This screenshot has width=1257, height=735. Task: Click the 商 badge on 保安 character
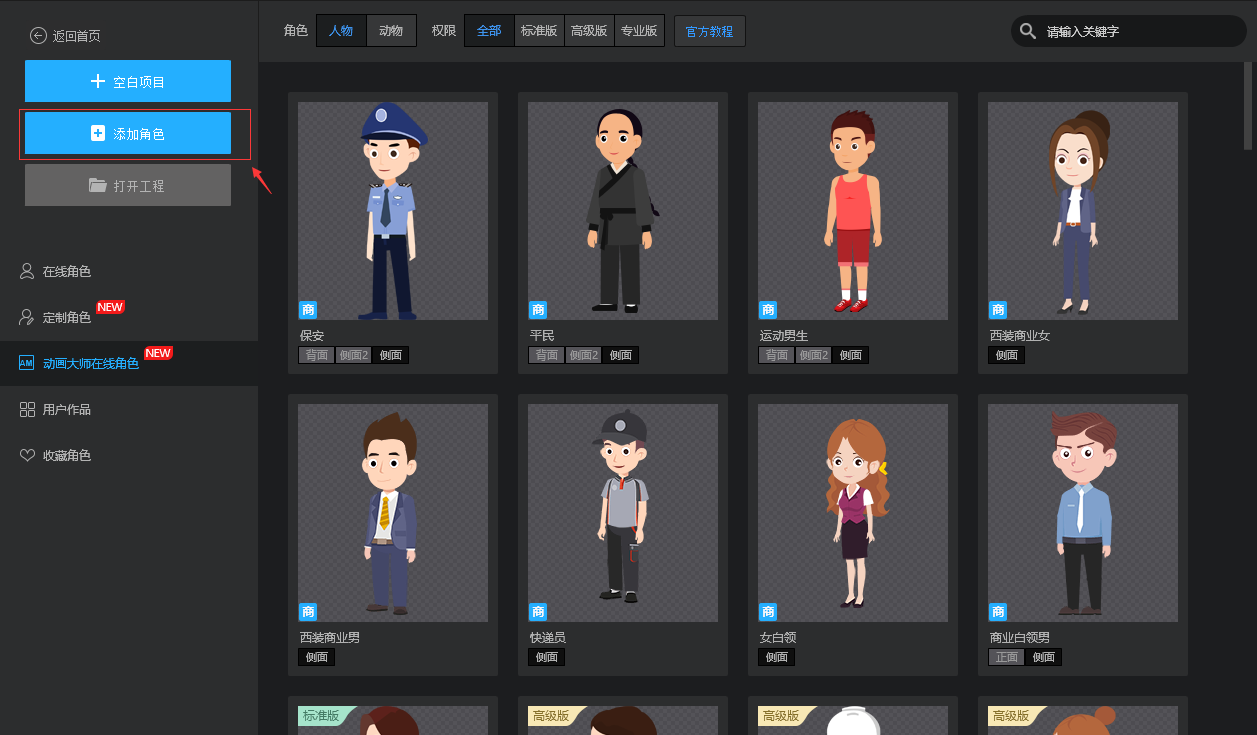pyautogui.click(x=308, y=310)
